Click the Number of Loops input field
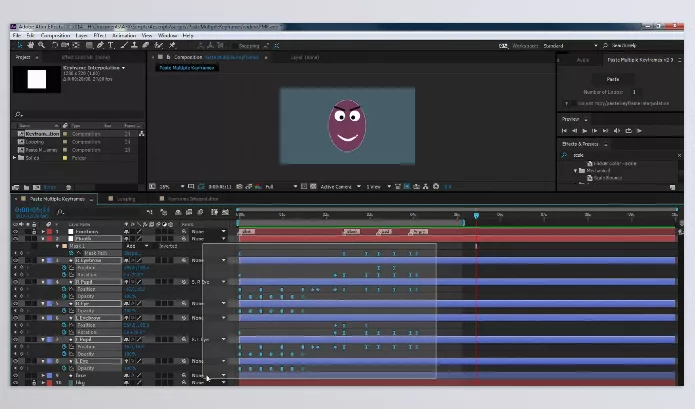 click(636, 92)
